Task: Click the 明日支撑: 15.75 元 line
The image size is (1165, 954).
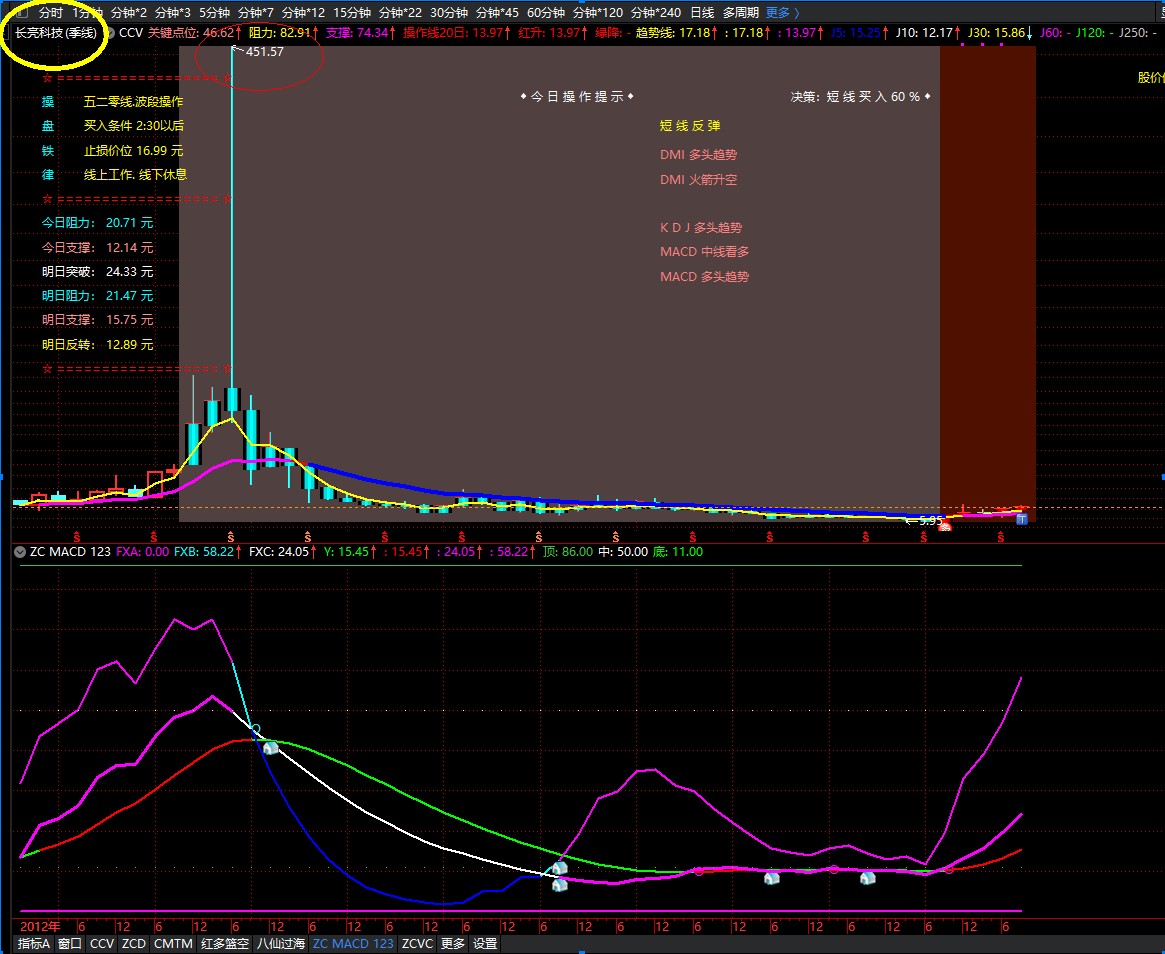Action: pos(97,320)
